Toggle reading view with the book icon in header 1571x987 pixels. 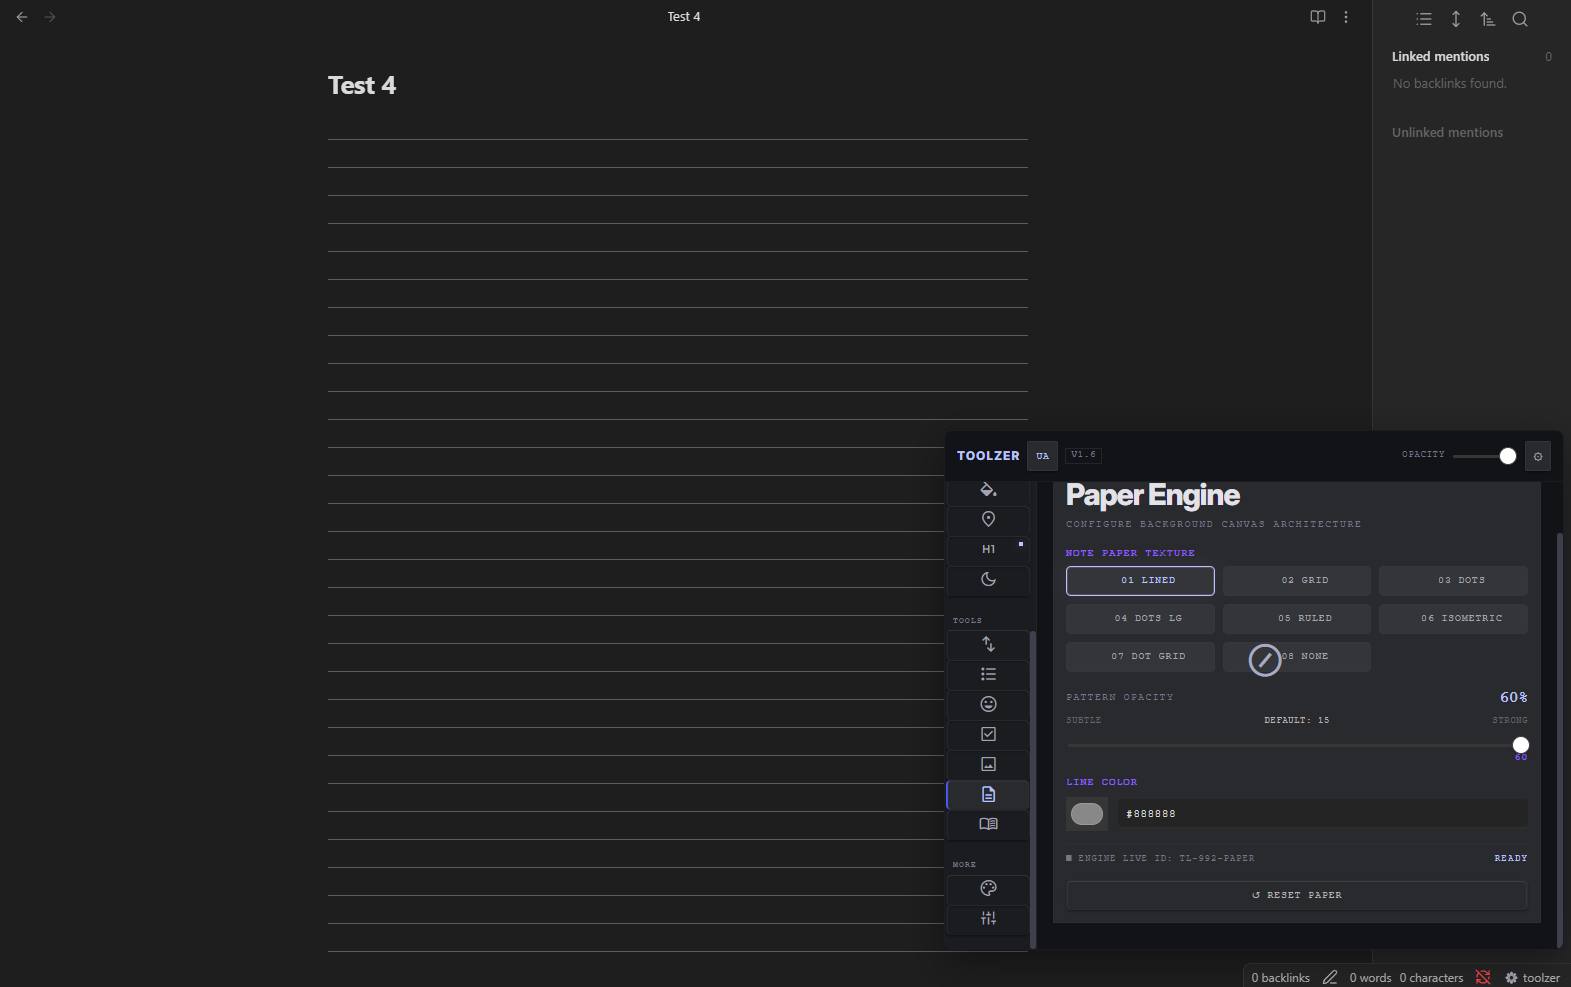pyautogui.click(x=1318, y=17)
